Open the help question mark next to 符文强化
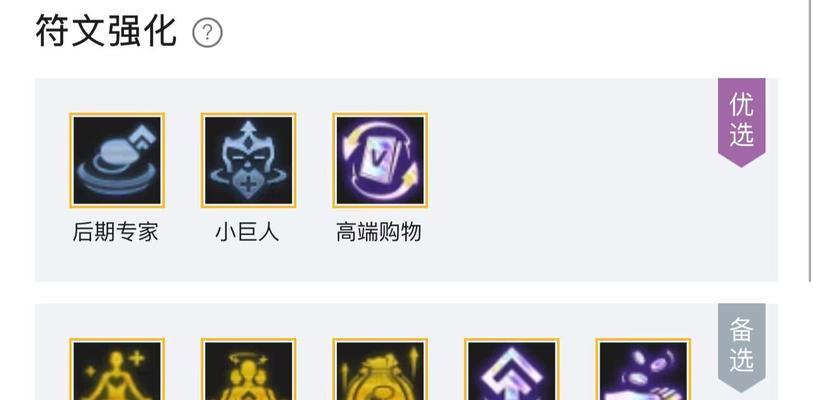 click(x=207, y=33)
